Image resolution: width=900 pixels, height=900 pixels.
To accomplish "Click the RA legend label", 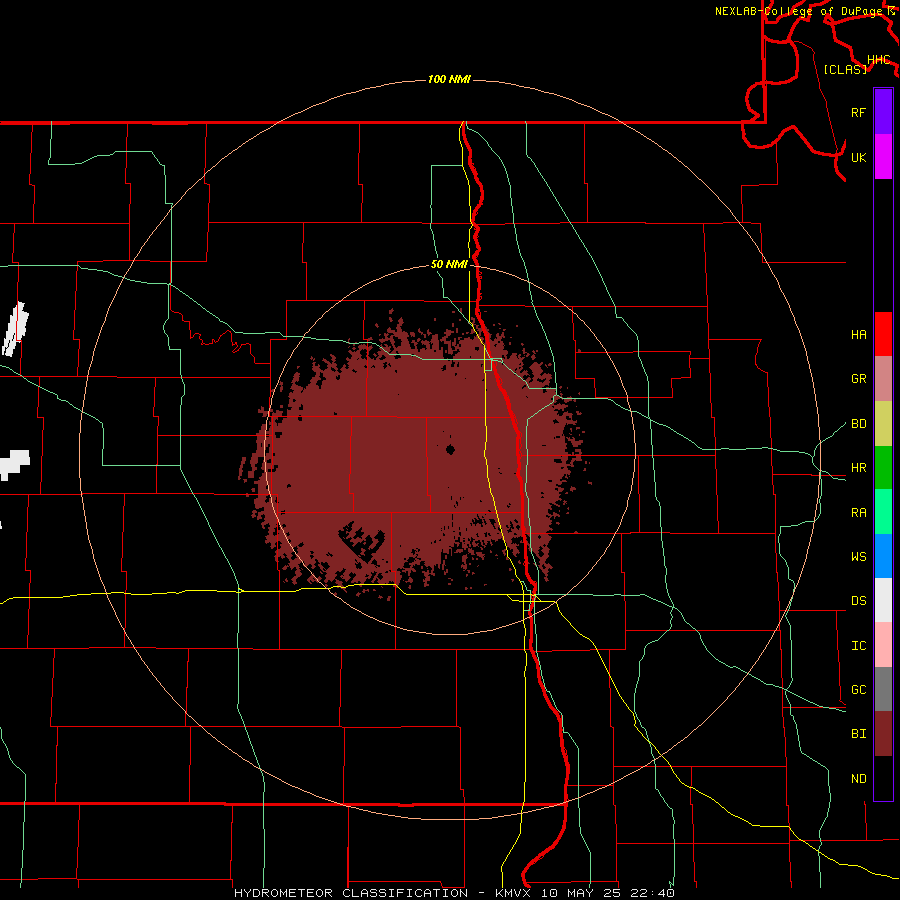I will click(859, 513).
